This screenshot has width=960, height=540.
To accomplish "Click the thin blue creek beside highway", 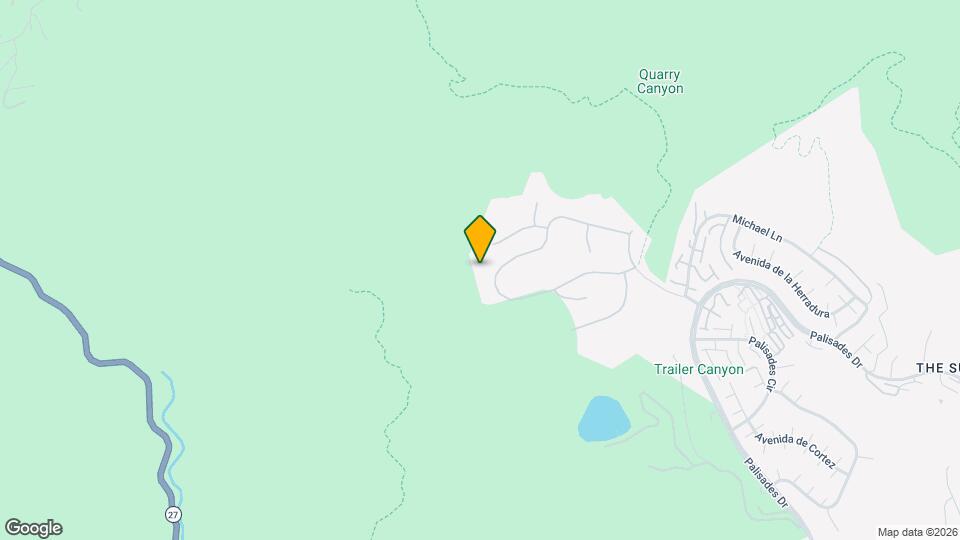I will tap(173, 441).
